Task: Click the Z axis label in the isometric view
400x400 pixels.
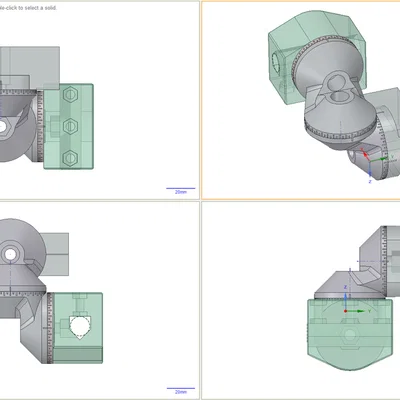Action: click(370, 182)
